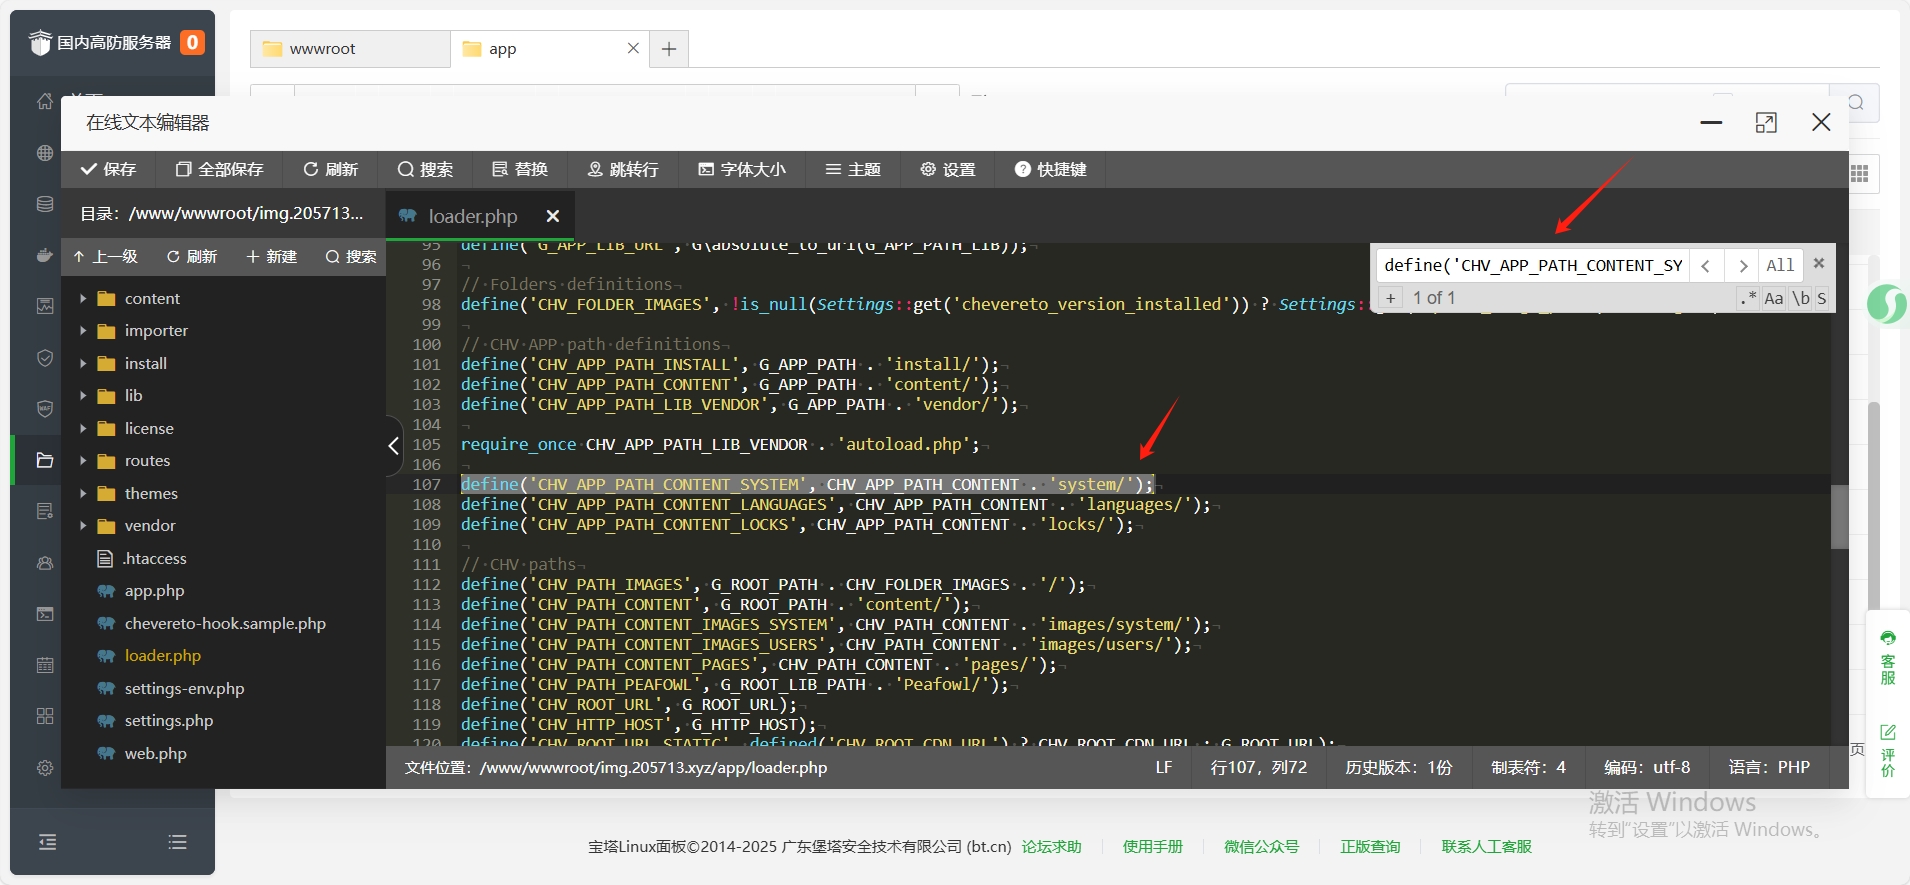Image resolution: width=1910 pixels, height=885 pixels.
Task: Close the loader.php editor tab
Action: 553,216
